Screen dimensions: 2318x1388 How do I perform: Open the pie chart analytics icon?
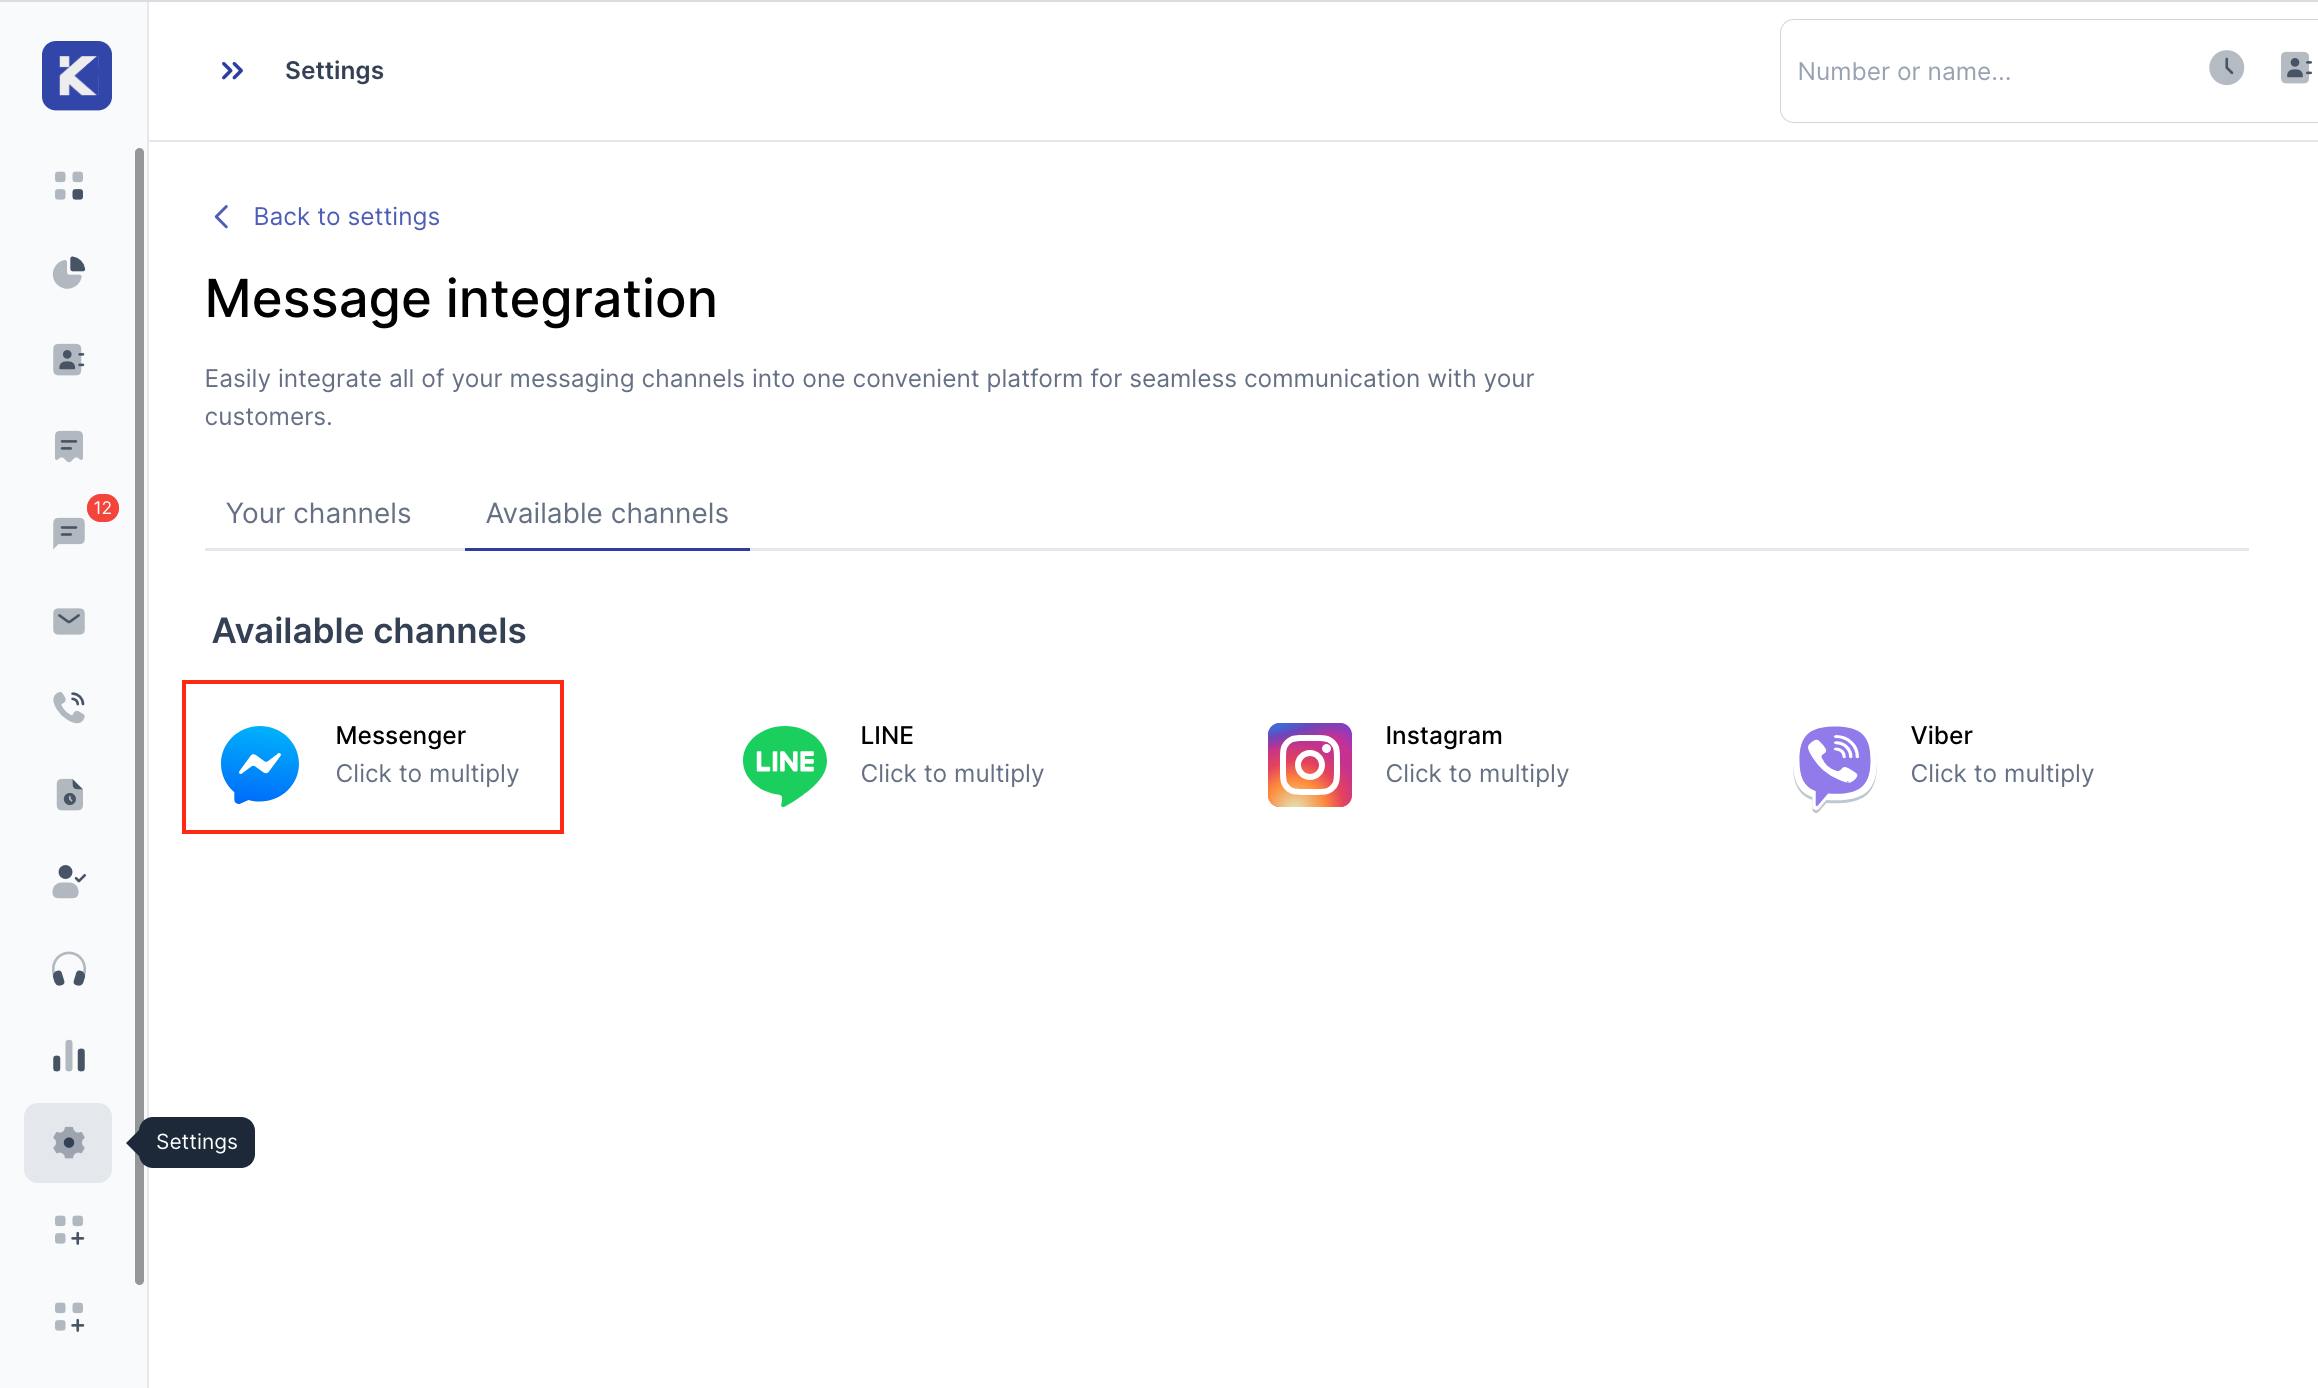(x=69, y=272)
